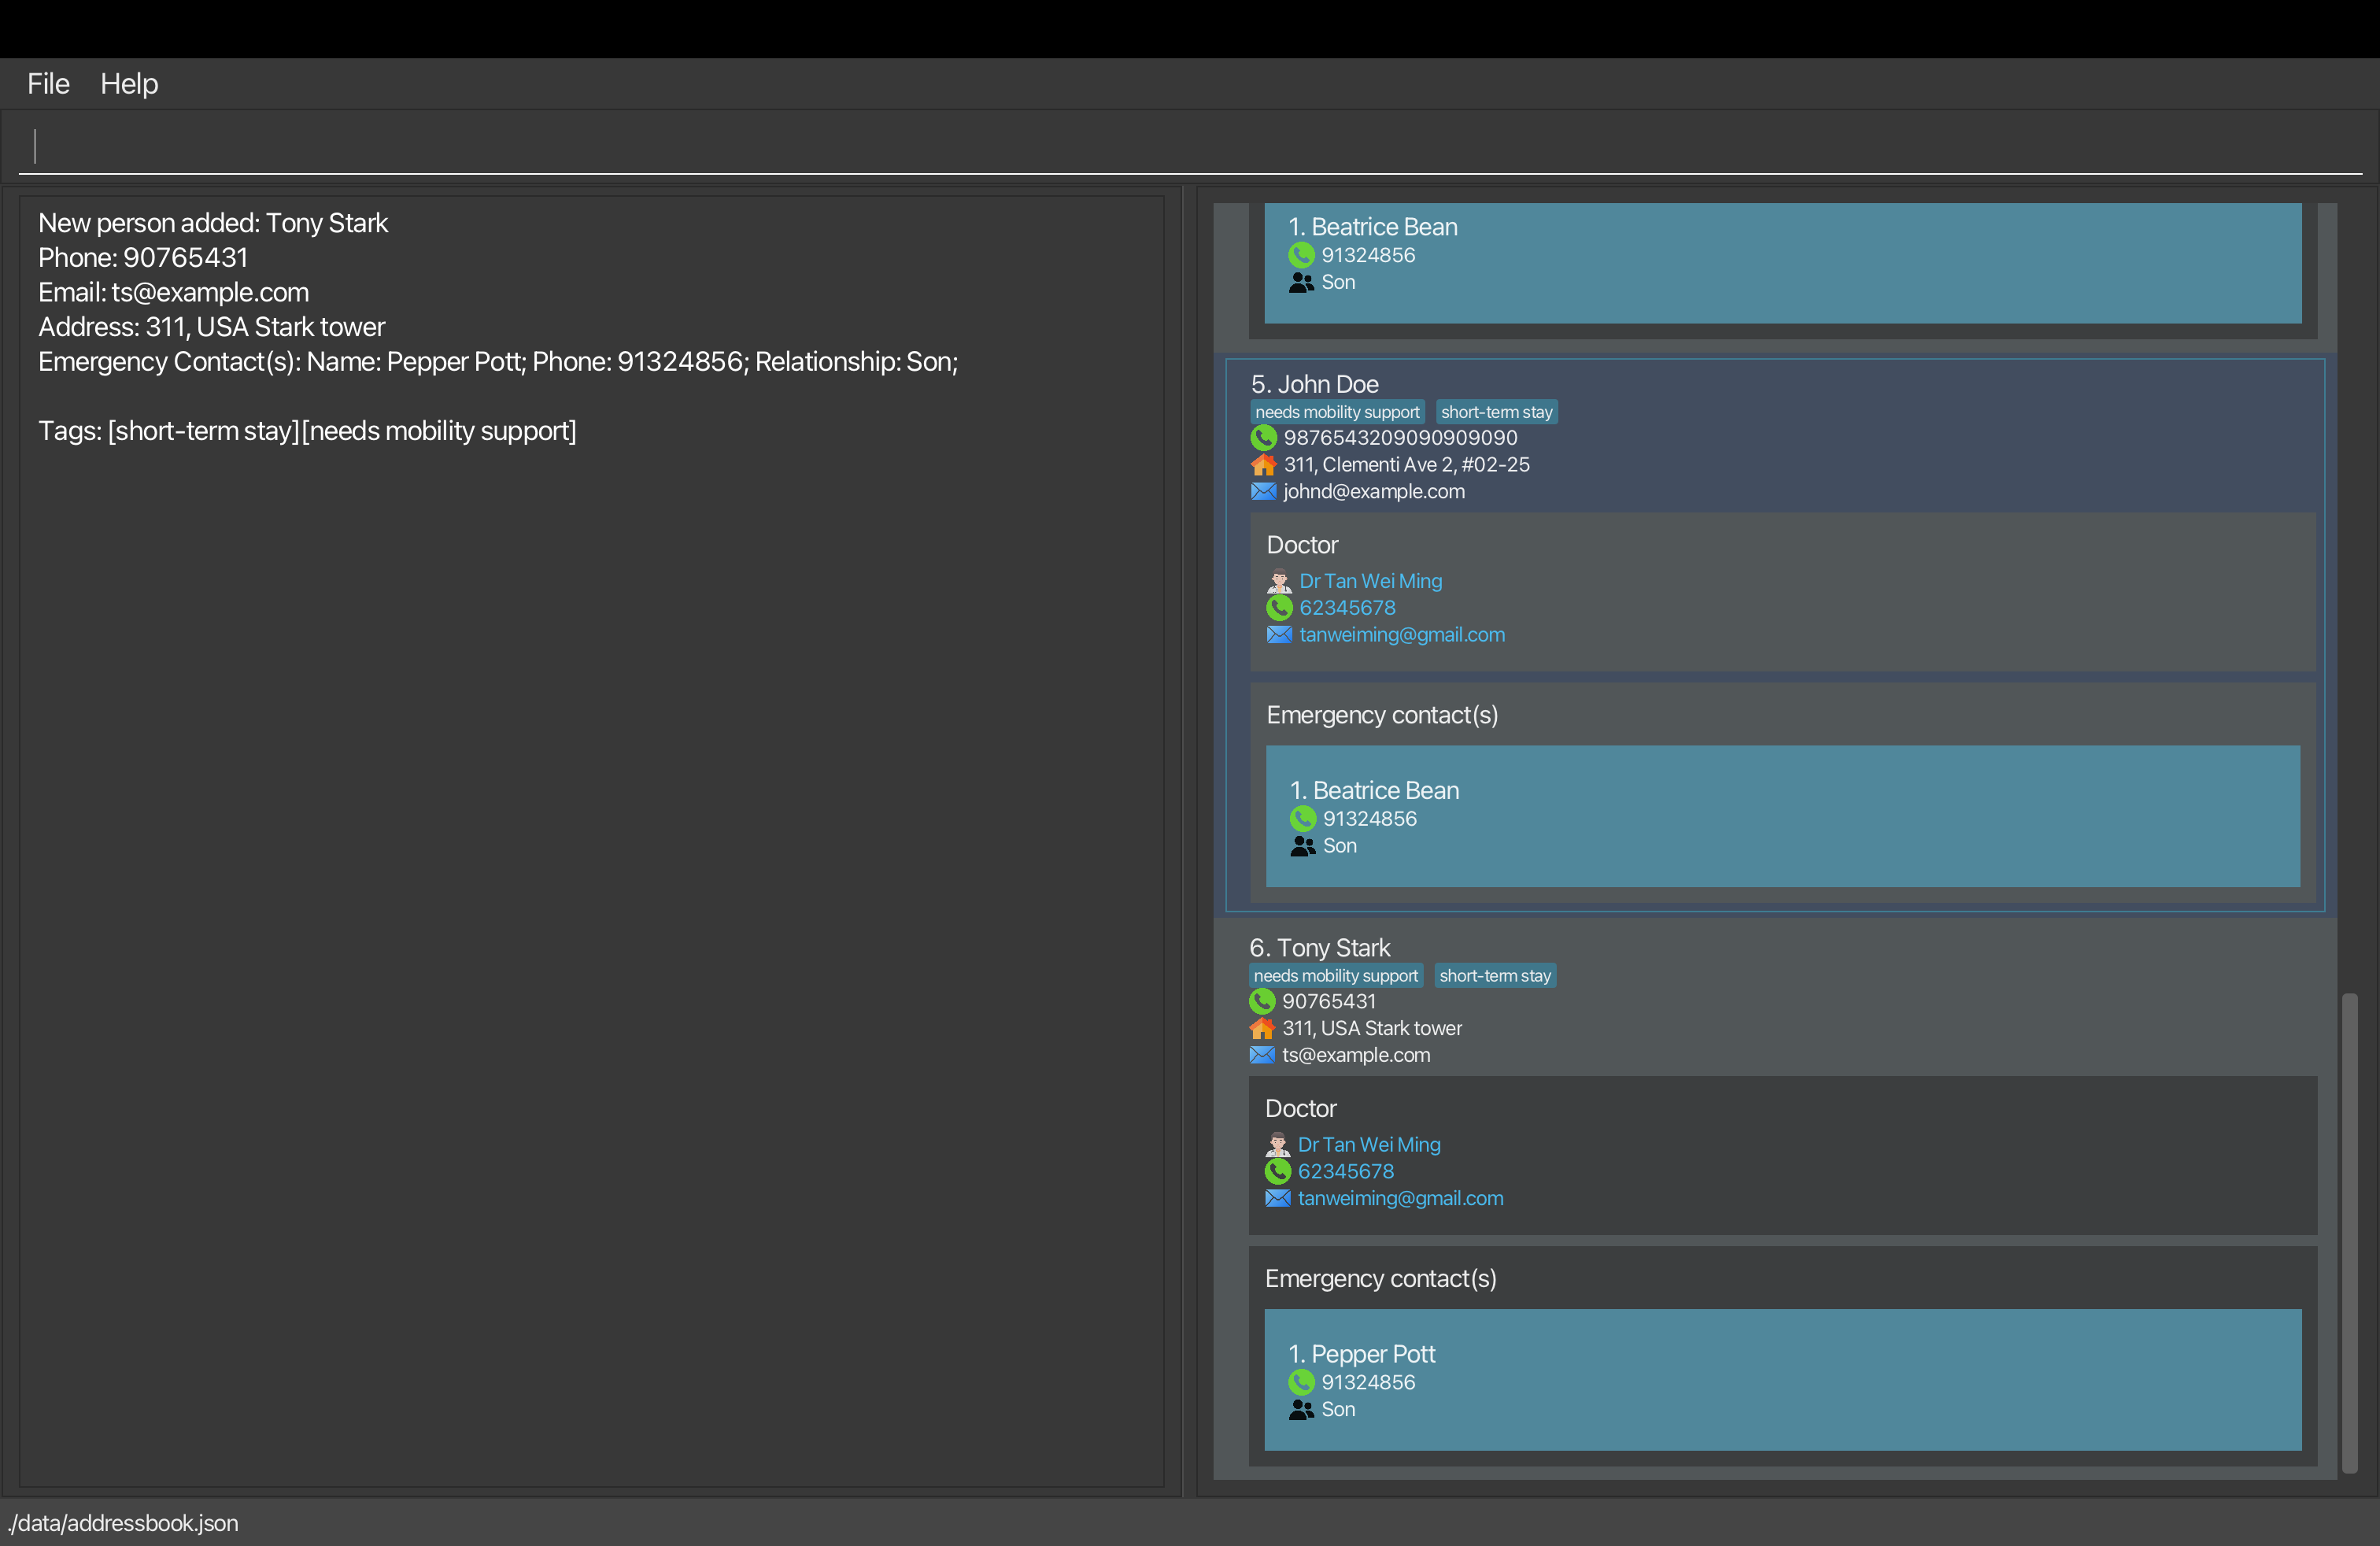Open the File menu
Screen dimensions: 2380x1546
(48, 84)
